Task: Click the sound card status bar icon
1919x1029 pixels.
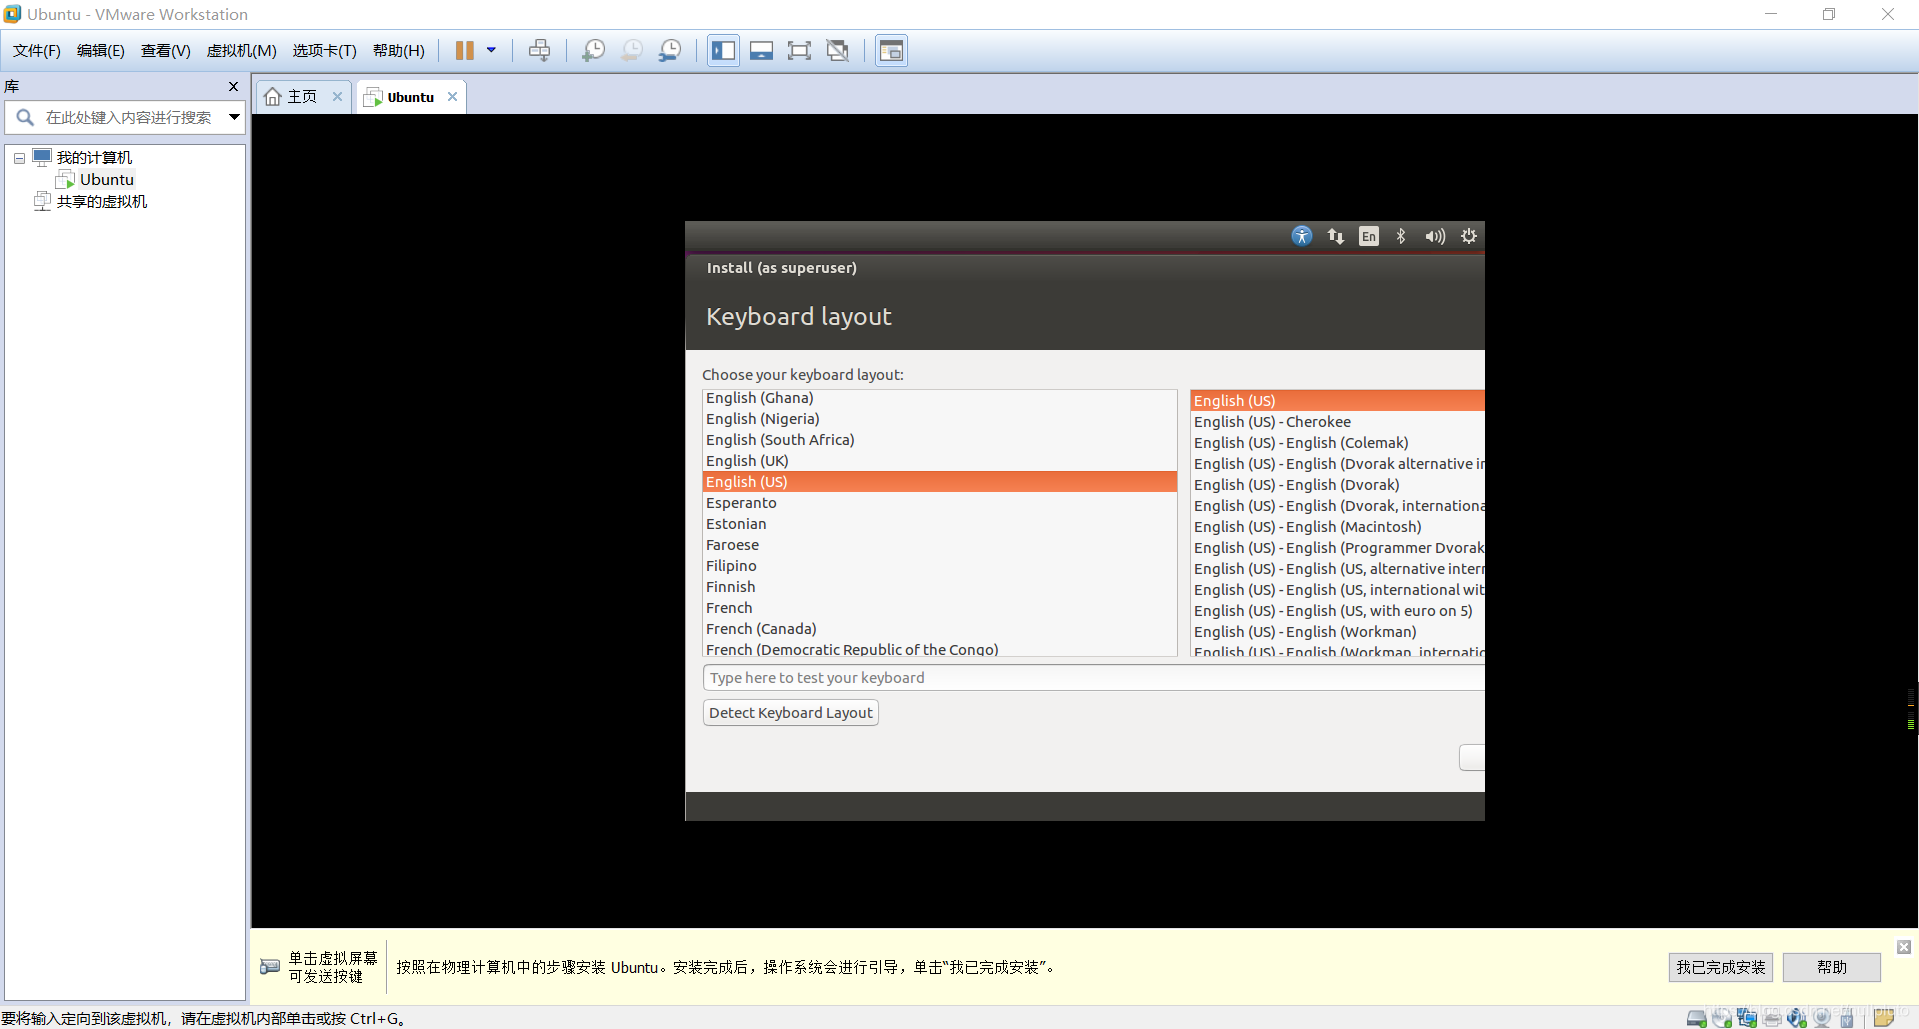Action: tap(1797, 1018)
